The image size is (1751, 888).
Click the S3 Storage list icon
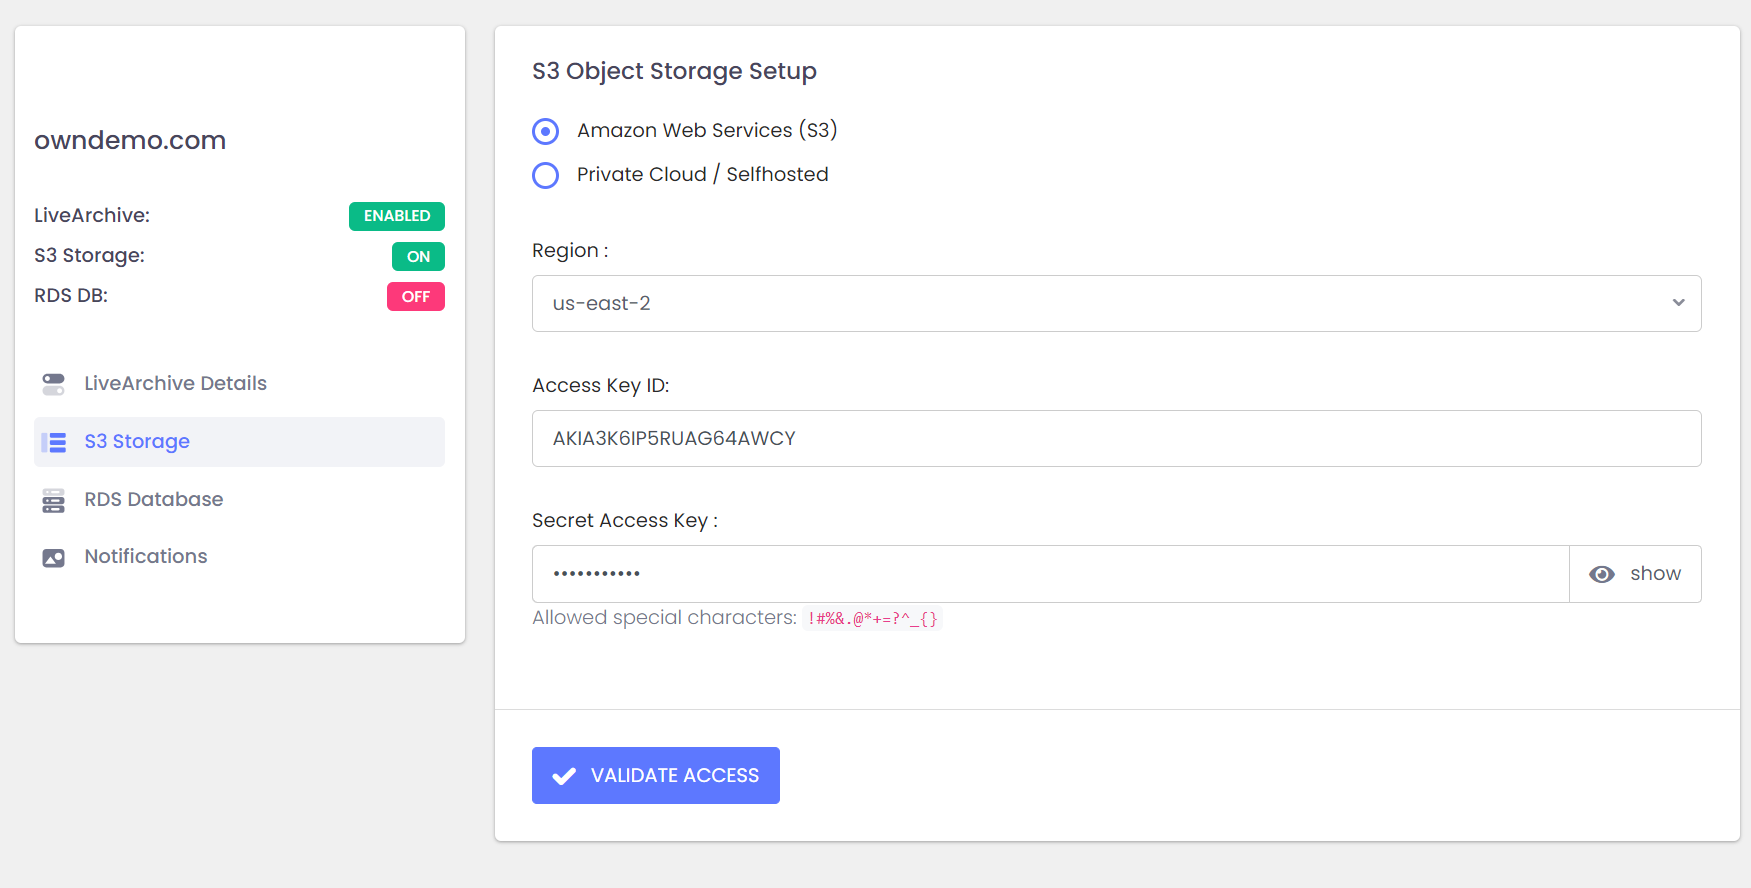point(53,442)
